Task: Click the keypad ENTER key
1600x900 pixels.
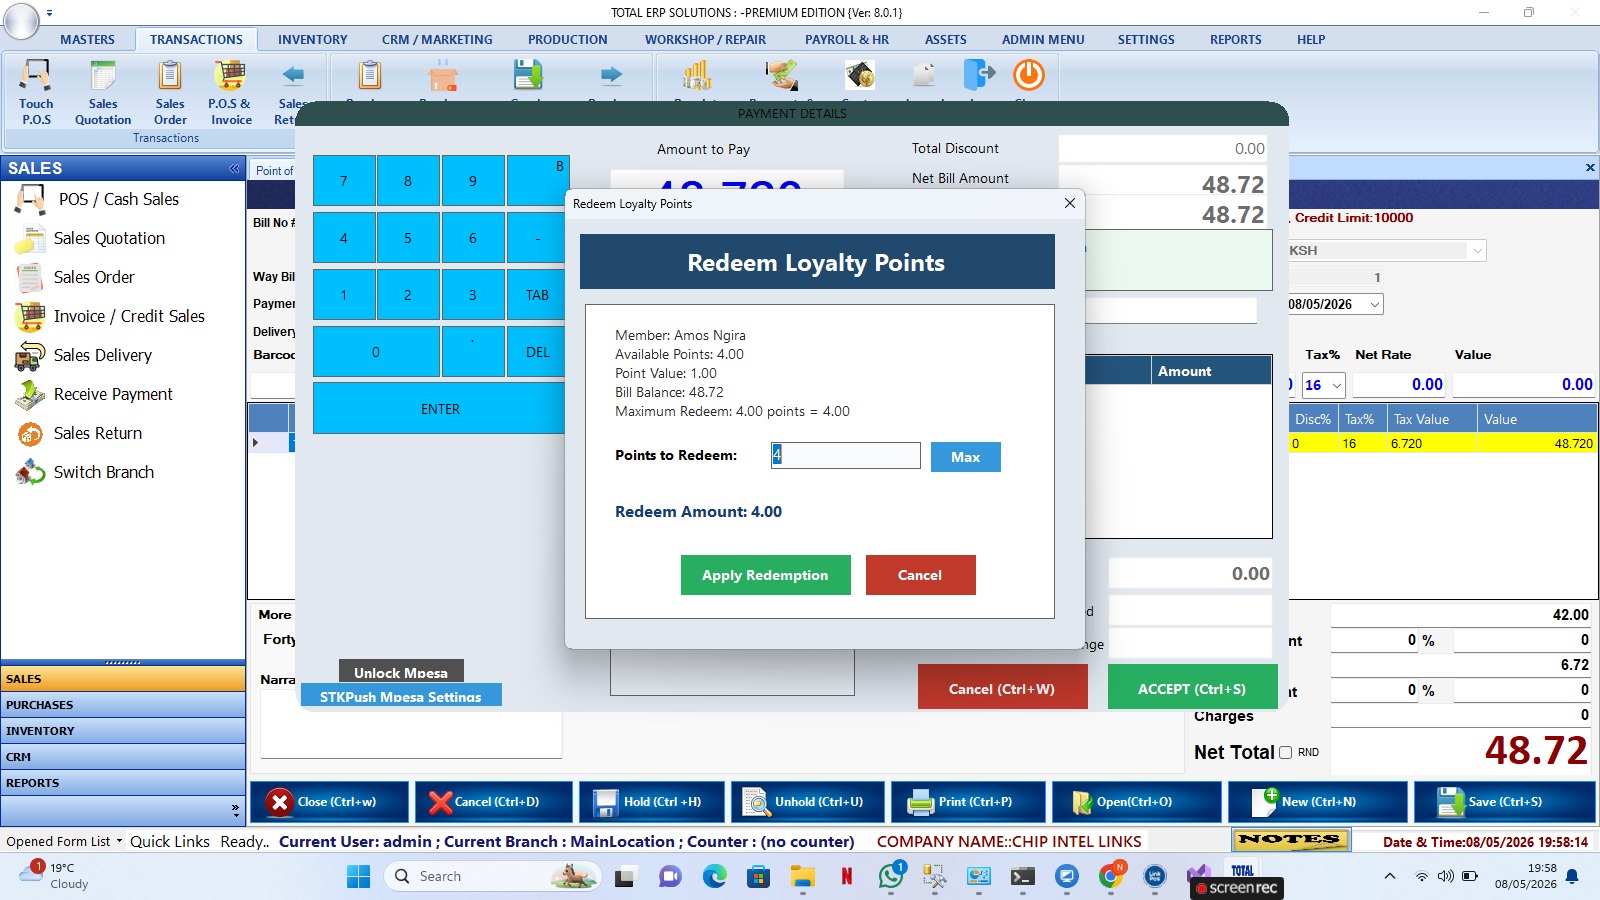Action: pos(440,409)
